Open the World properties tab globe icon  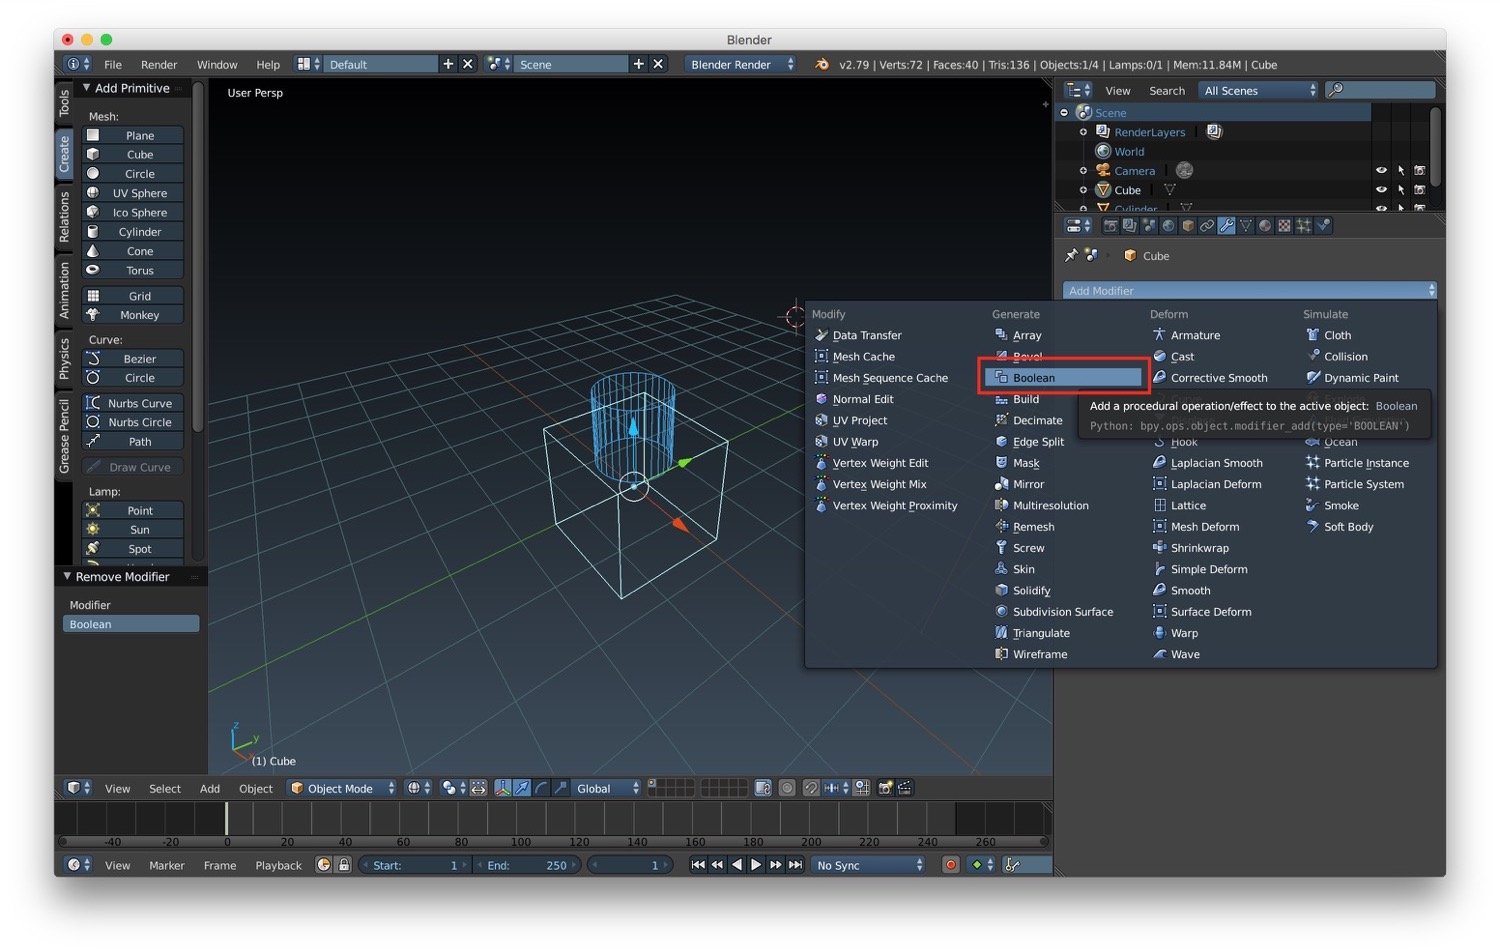[x=1168, y=226]
